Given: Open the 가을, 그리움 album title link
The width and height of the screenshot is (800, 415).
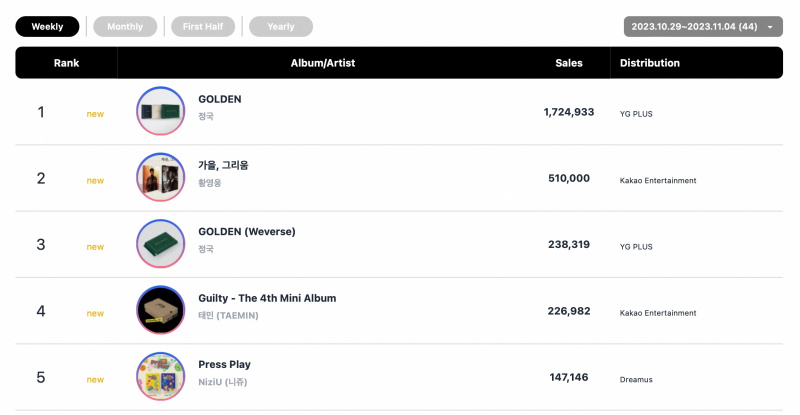Looking at the screenshot, I should click(x=223, y=165).
